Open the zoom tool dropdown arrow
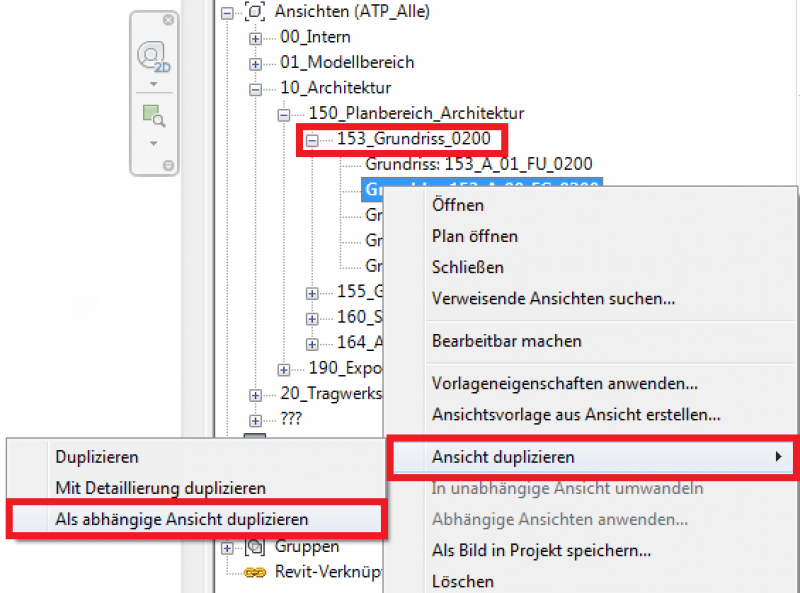 pyautogui.click(x=152, y=142)
